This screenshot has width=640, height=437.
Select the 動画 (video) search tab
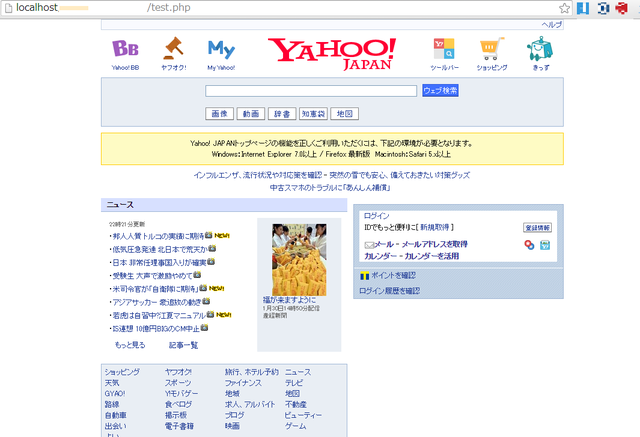tap(251, 114)
